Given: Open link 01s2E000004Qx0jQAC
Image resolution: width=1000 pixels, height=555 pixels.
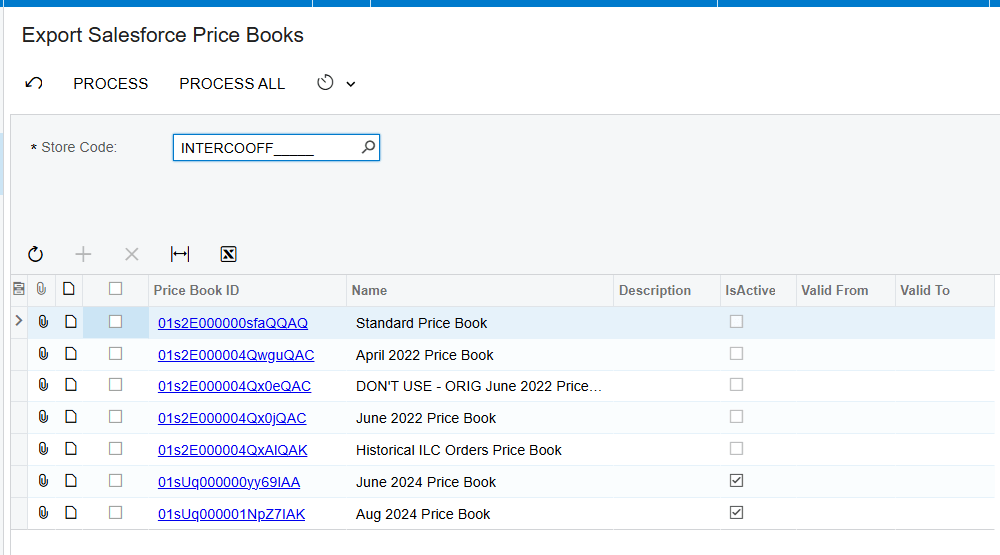Looking at the screenshot, I should coord(232,418).
